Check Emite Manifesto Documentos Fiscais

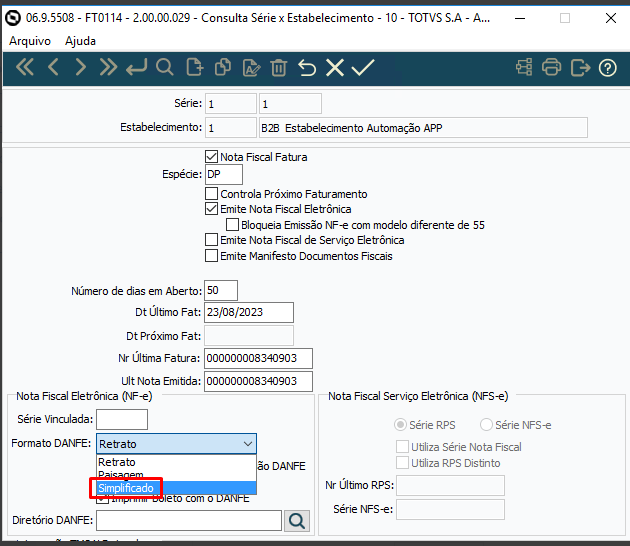coord(211,256)
